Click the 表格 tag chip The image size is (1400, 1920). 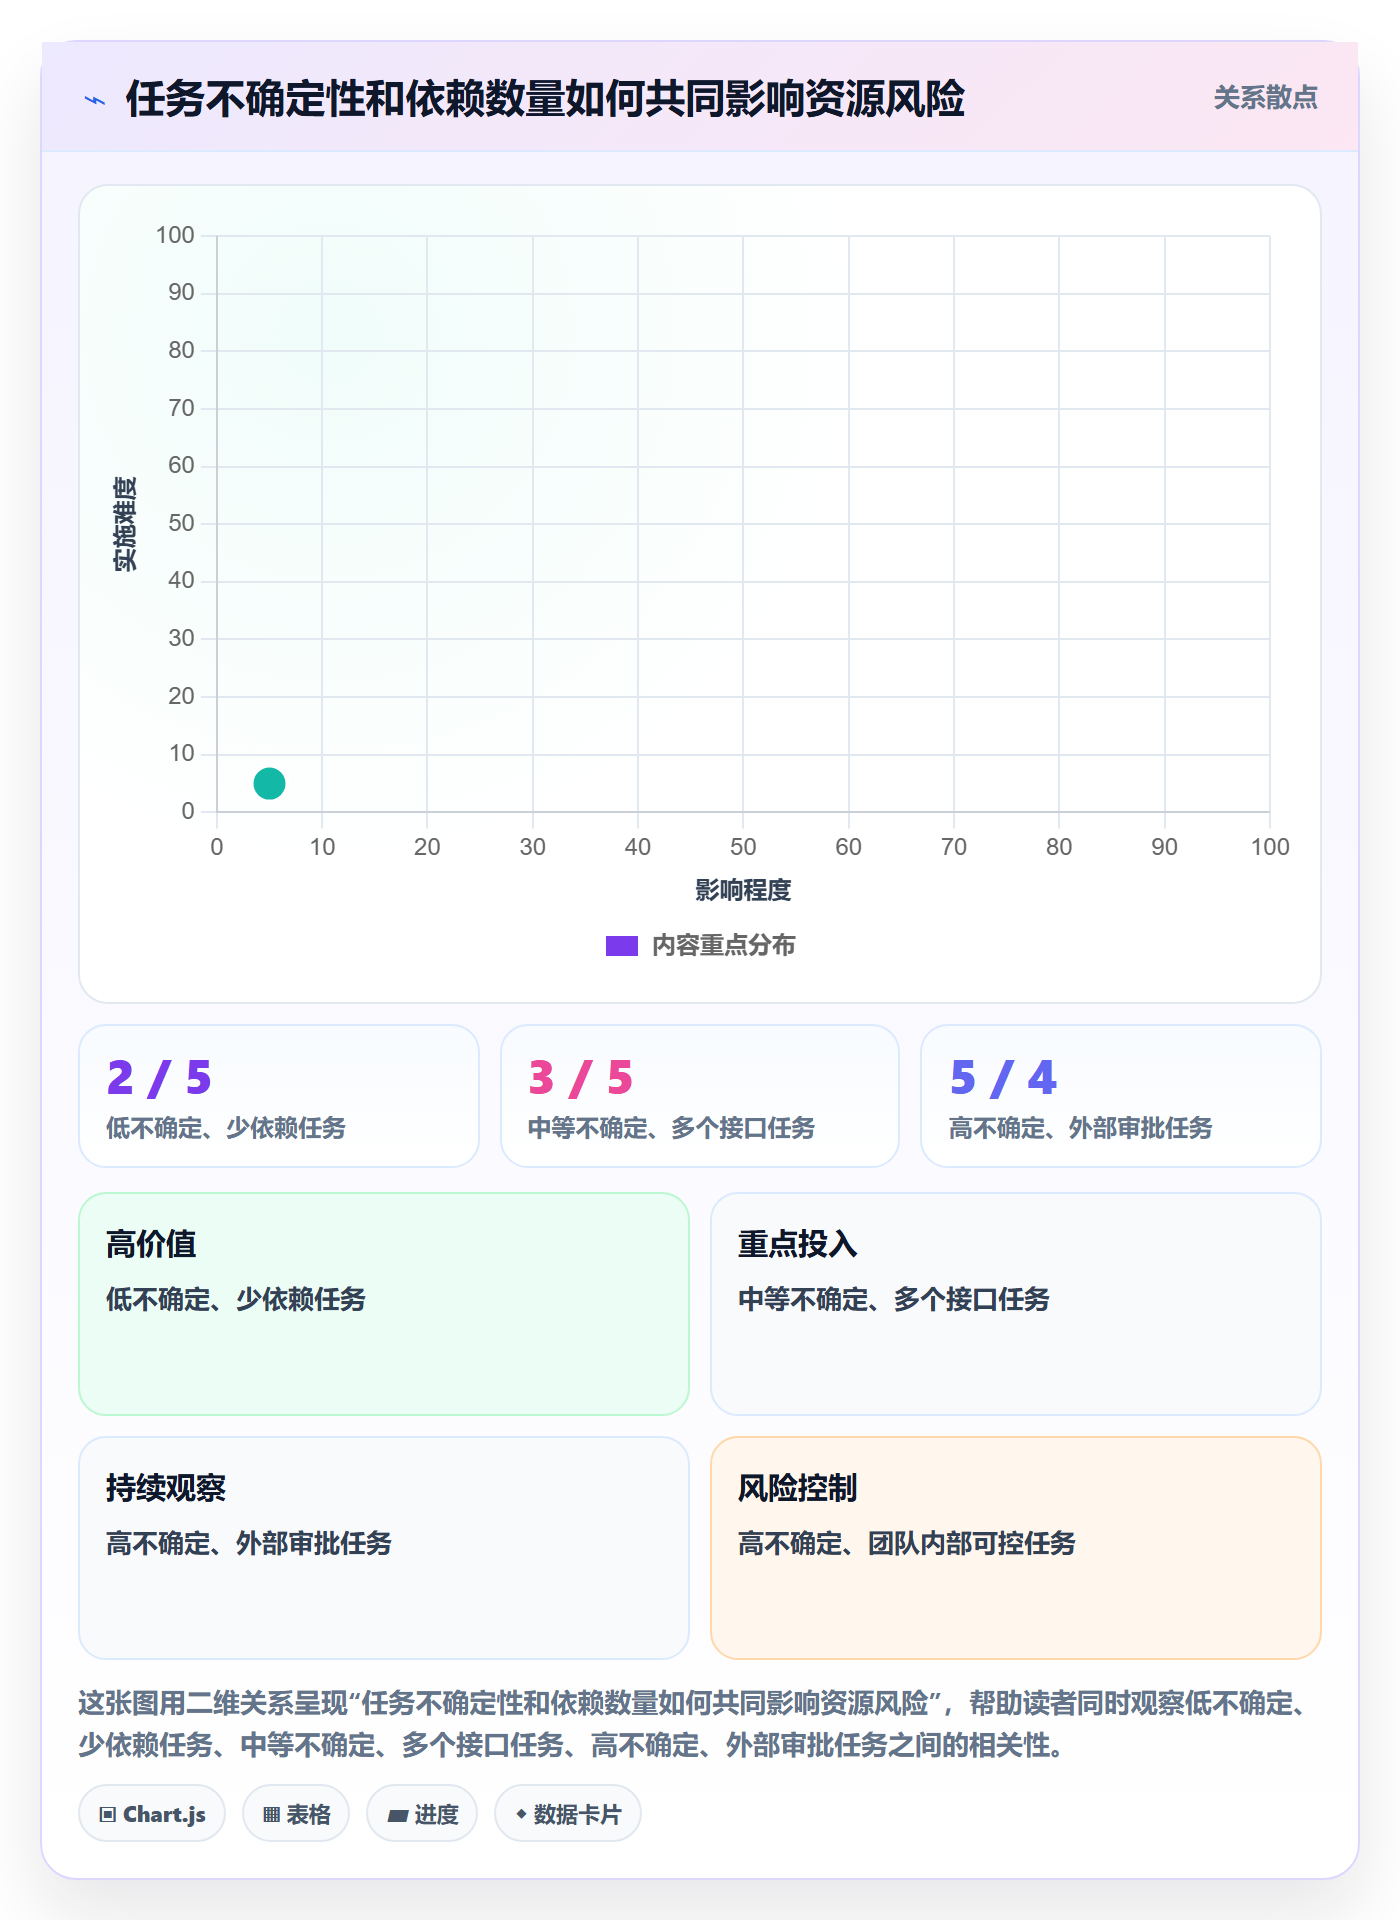point(296,1814)
